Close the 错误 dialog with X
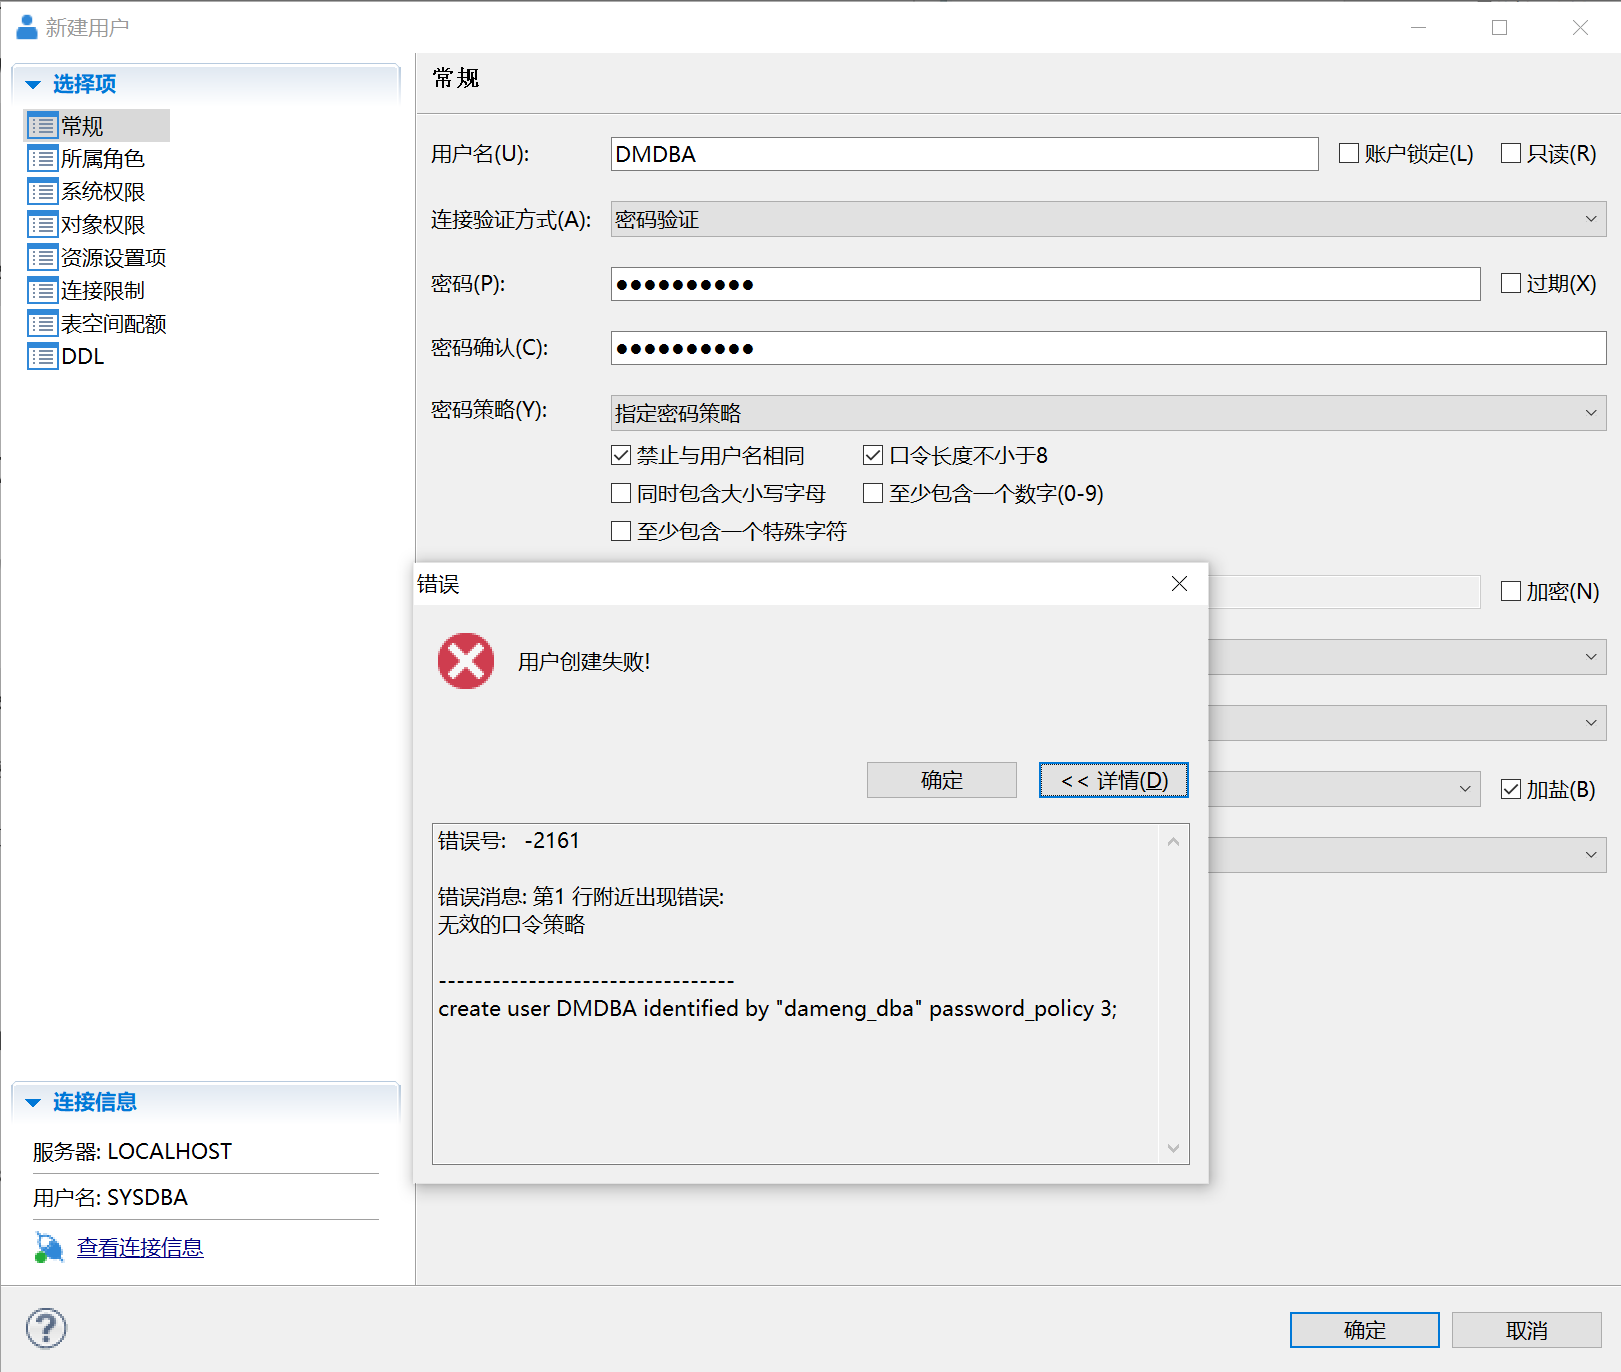1621x1372 pixels. (x=1180, y=584)
